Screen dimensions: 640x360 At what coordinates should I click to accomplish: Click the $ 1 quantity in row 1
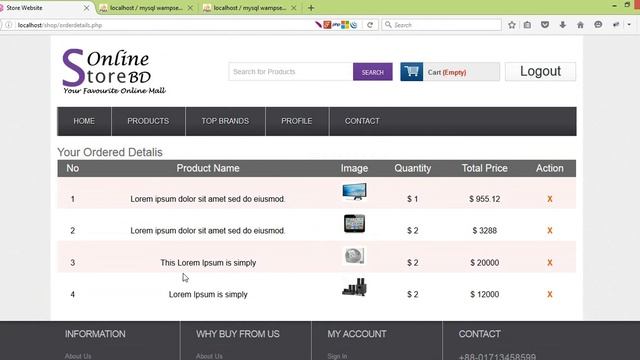tap(413, 199)
